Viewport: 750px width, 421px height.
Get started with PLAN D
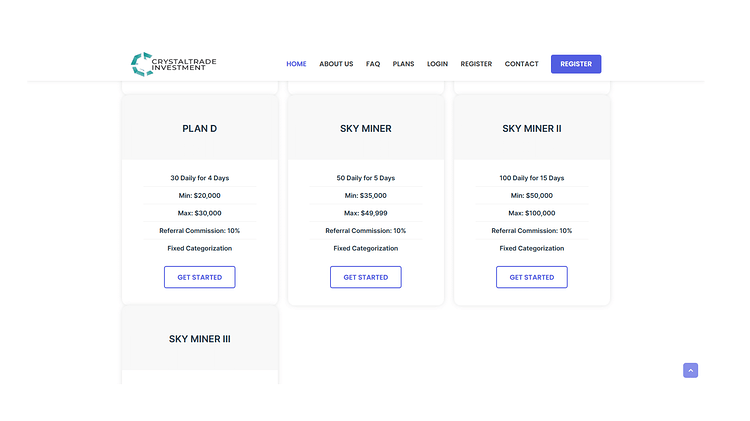point(199,277)
